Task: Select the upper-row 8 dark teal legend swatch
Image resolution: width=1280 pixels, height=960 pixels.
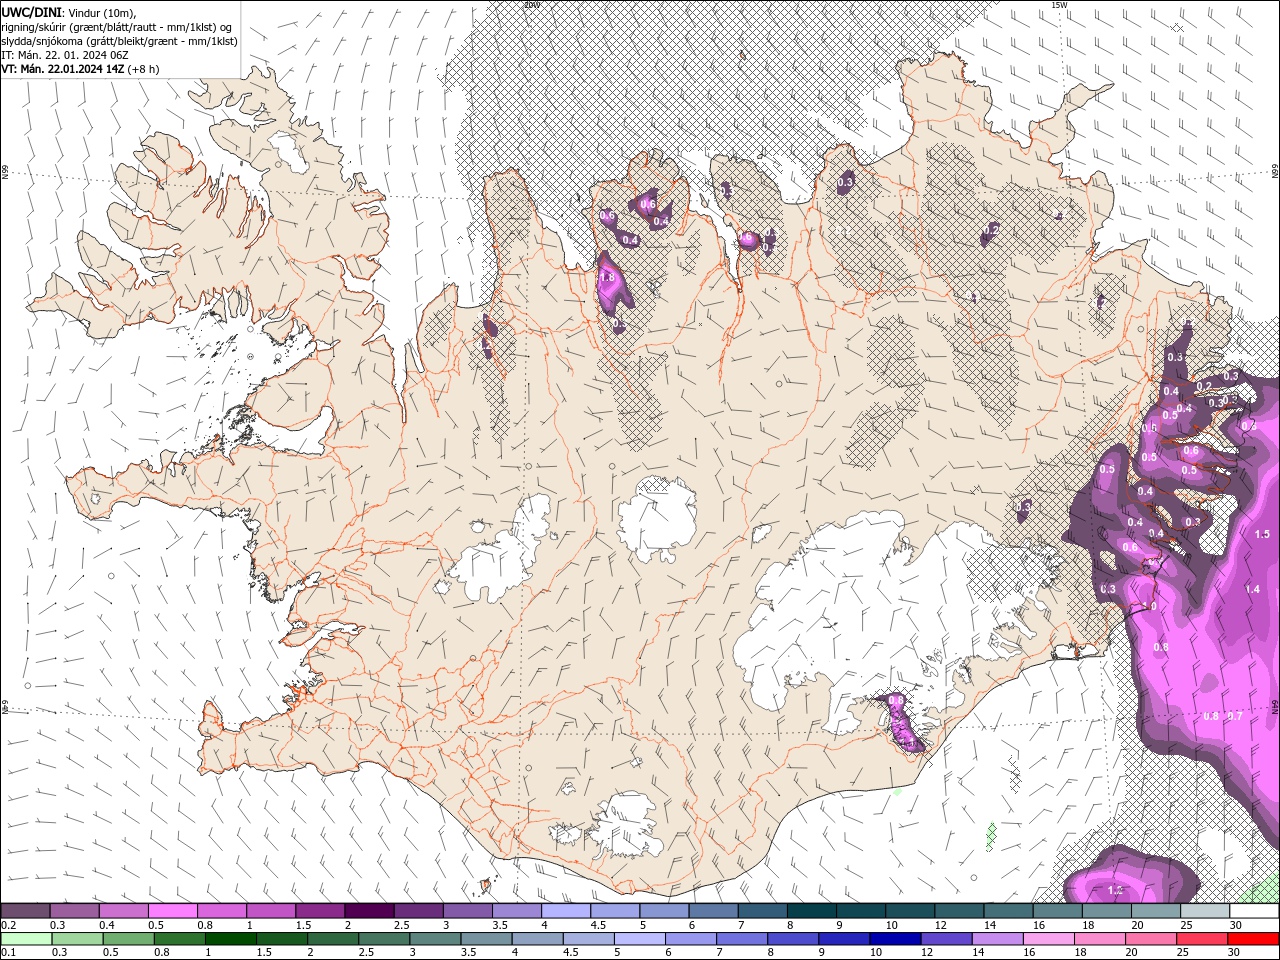Action: click(x=812, y=910)
